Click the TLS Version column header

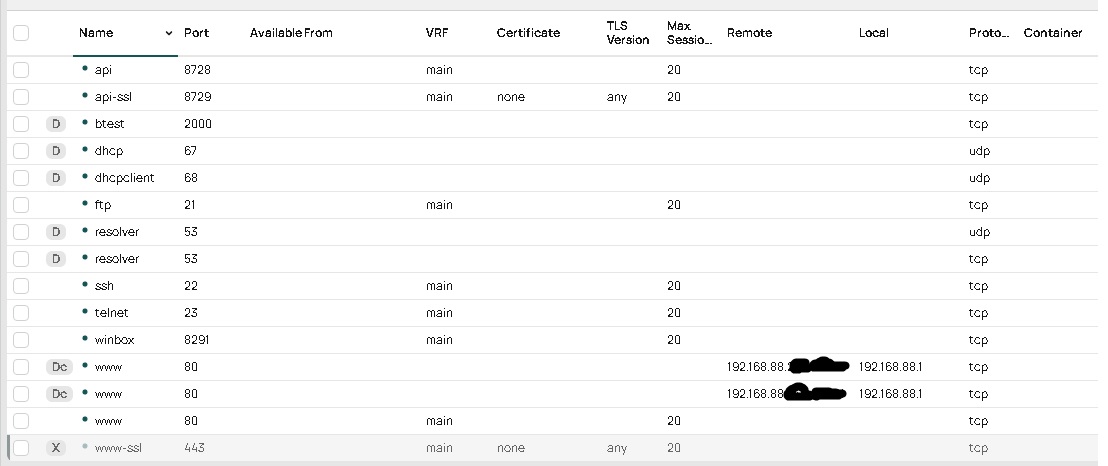(x=627, y=33)
